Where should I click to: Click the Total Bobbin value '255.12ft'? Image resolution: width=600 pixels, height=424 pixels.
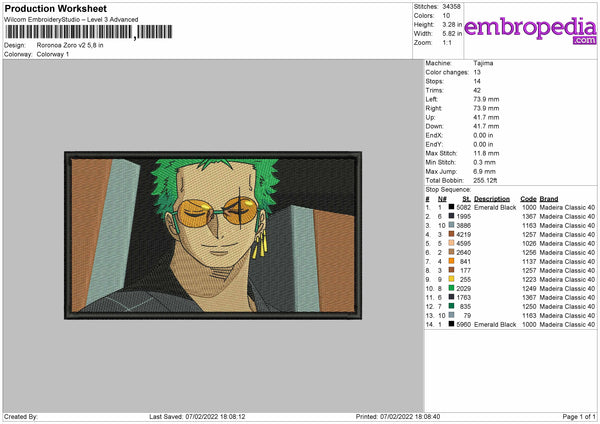point(485,181)
